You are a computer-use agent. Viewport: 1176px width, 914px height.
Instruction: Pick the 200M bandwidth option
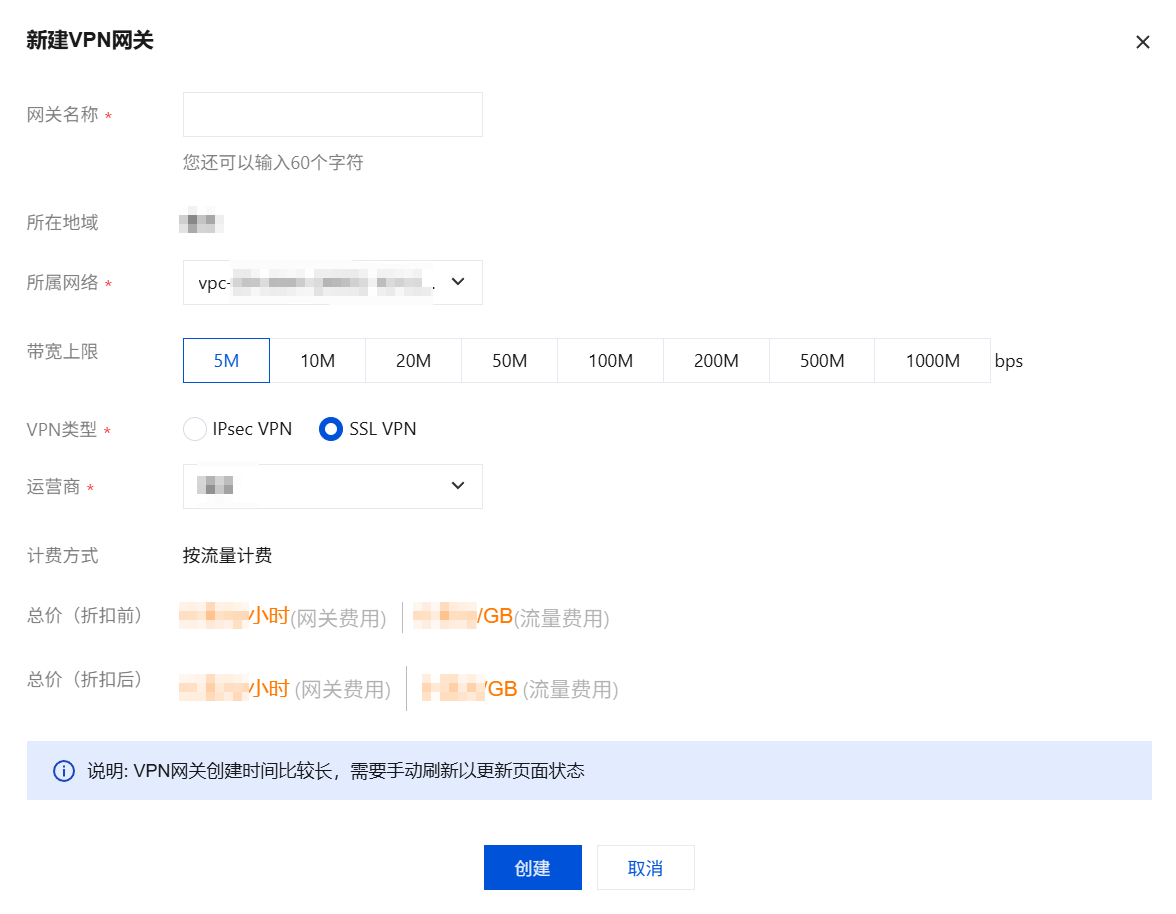[716, 361]
